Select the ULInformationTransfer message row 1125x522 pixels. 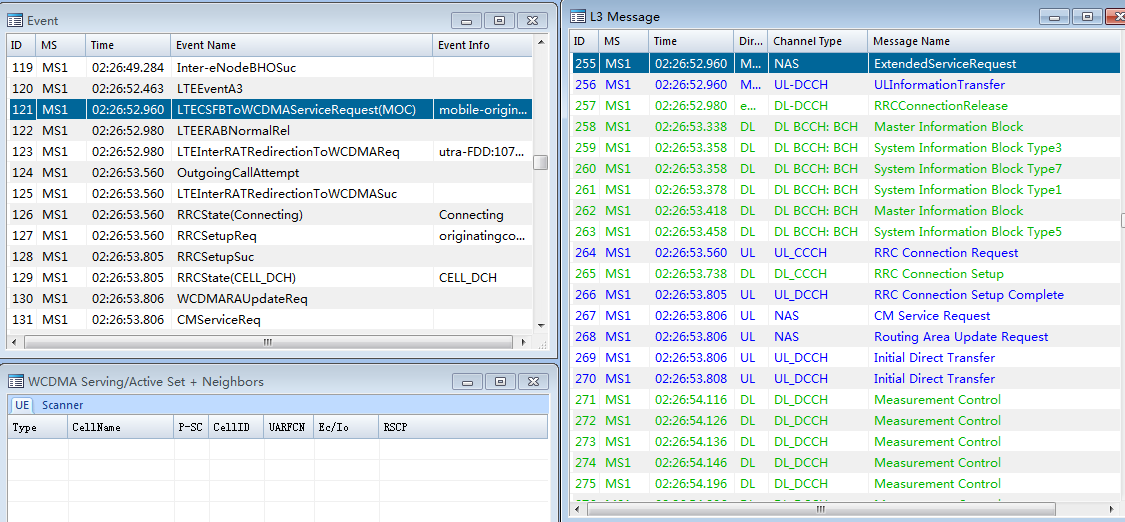pyautogui.click(x=844, y=85)
